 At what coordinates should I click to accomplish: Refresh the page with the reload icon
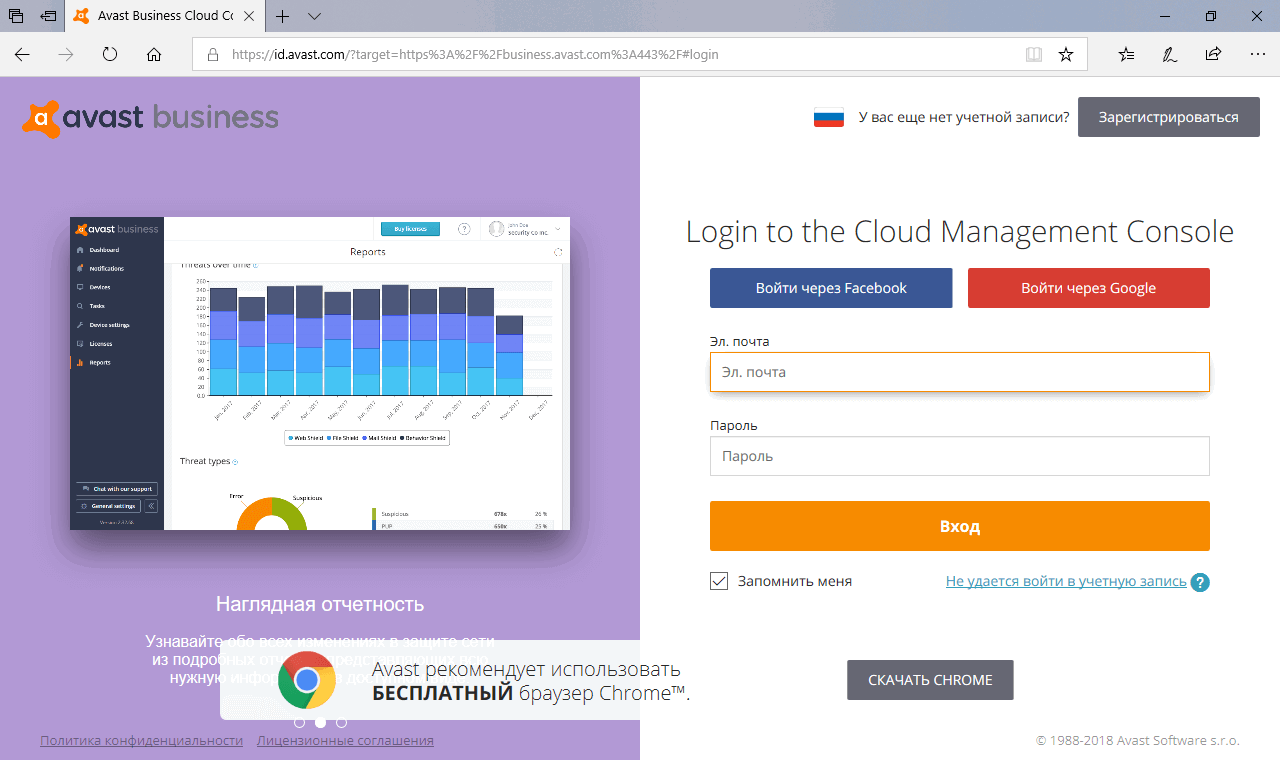[110, 55]
